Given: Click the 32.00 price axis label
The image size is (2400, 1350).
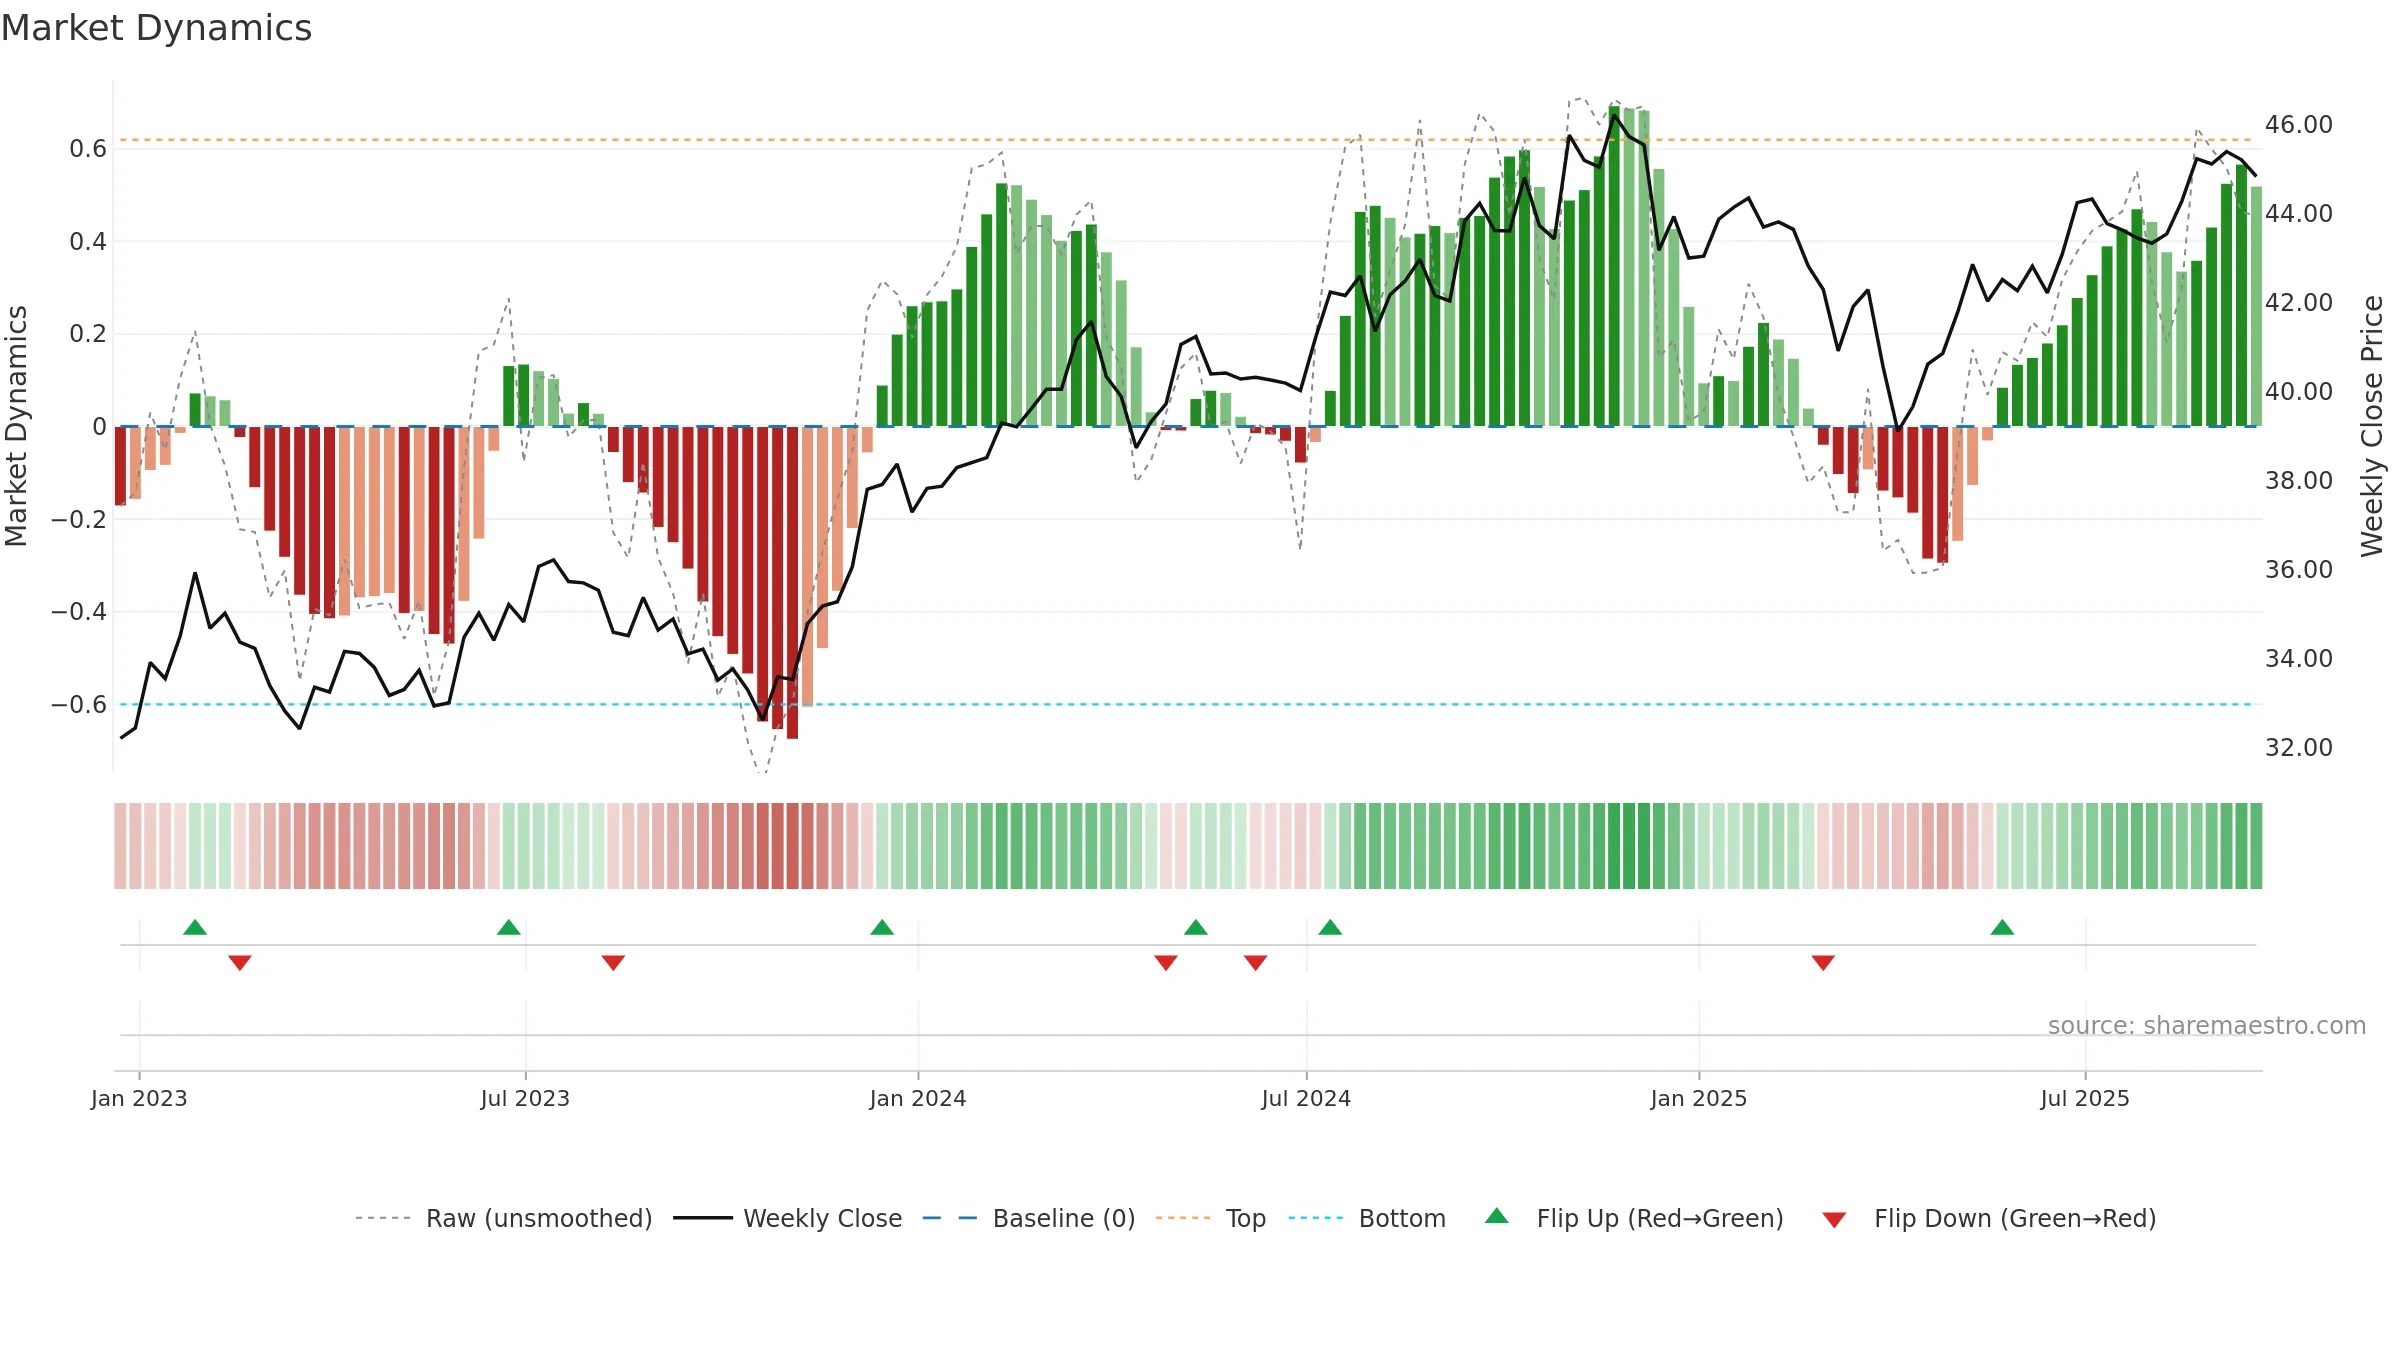Looking at the screenshot, I should (x=2299, y=747).
